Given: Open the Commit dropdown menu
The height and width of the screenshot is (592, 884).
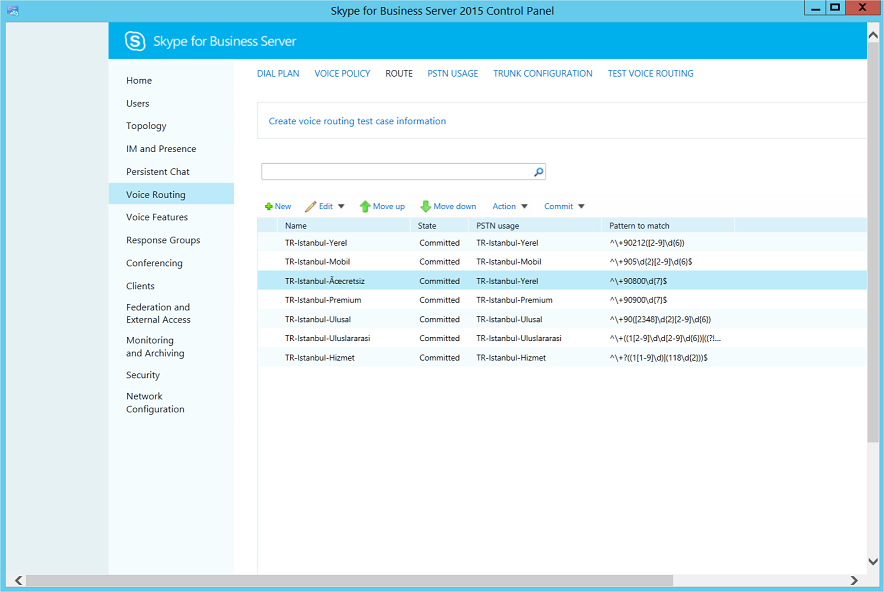Looking at the screenshot, I should 564,207.
